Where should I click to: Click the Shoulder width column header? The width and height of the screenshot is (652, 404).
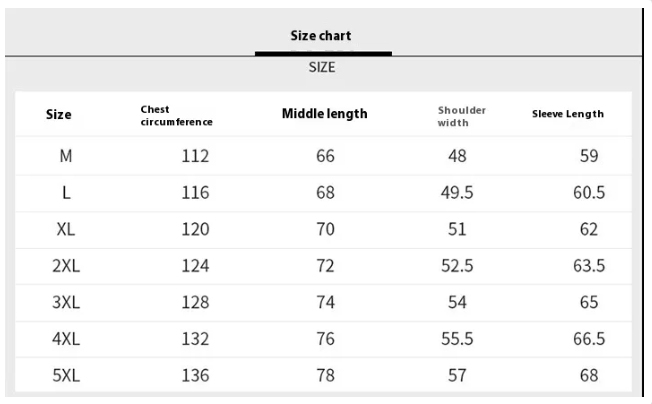pos(455,115)
